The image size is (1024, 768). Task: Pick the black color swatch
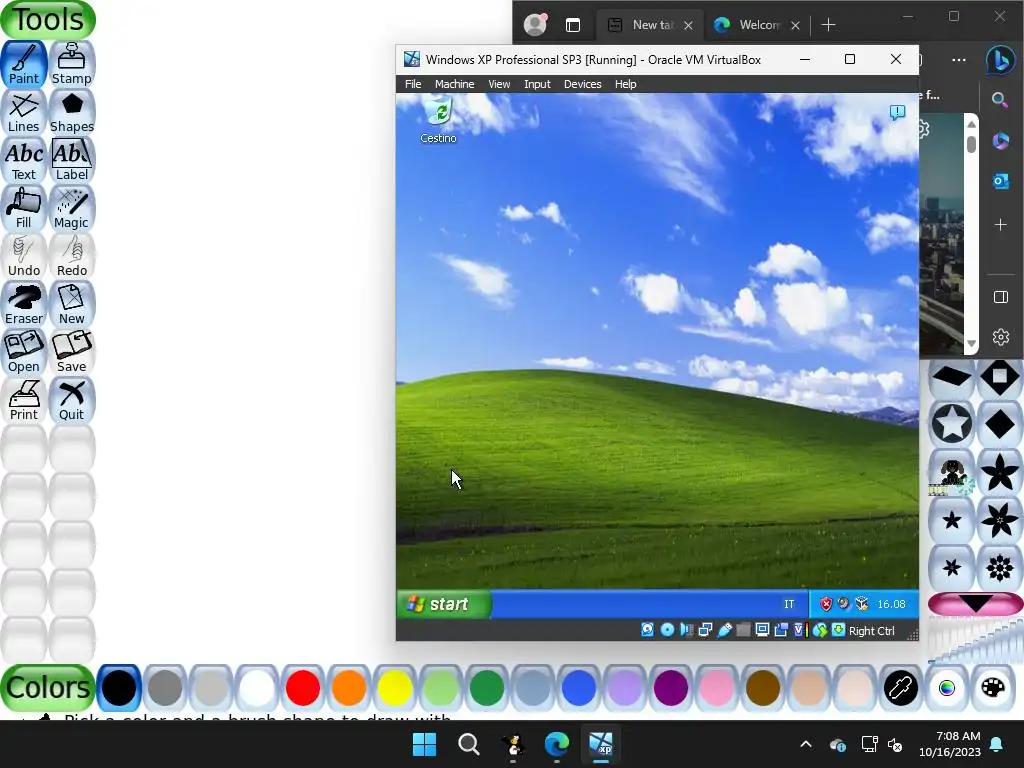pos(119,688)
